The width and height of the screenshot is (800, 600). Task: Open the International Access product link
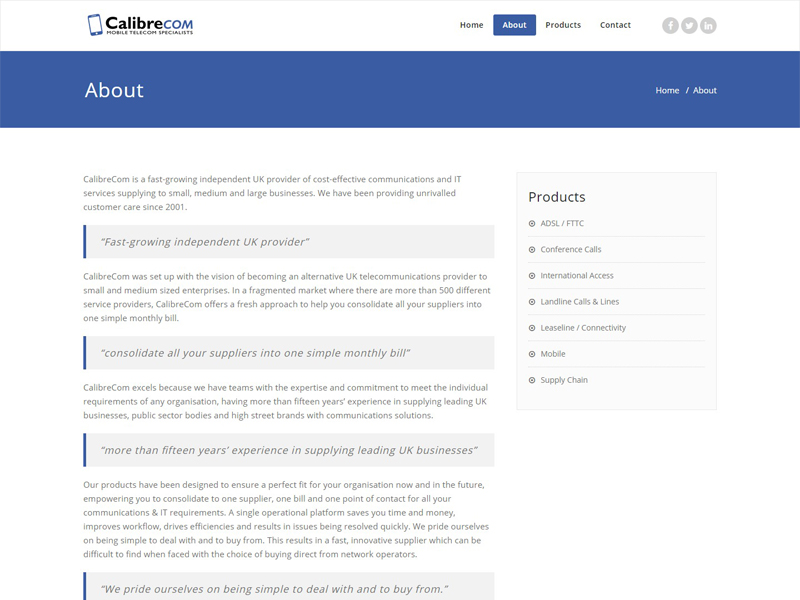[x=577, y=276]
